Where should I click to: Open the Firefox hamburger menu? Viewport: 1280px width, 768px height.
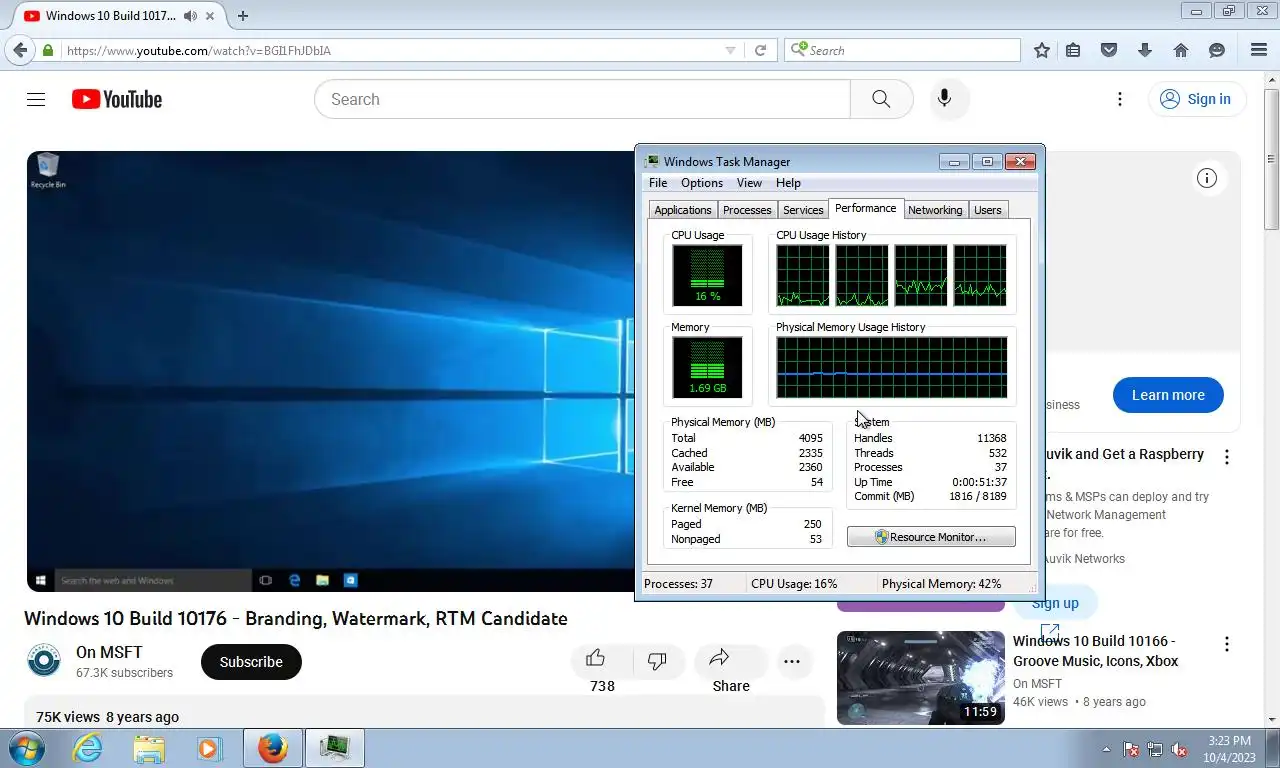pos(1259,50)
